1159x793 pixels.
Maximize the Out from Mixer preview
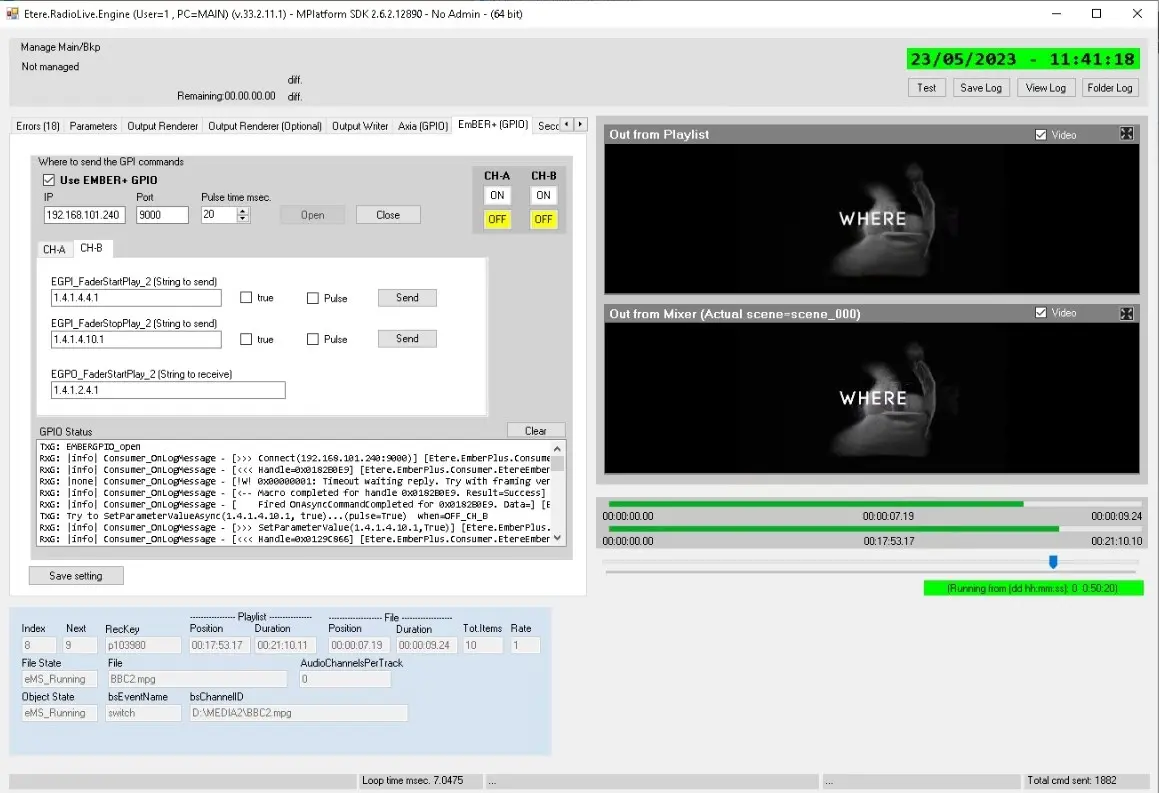point(1126,313)
